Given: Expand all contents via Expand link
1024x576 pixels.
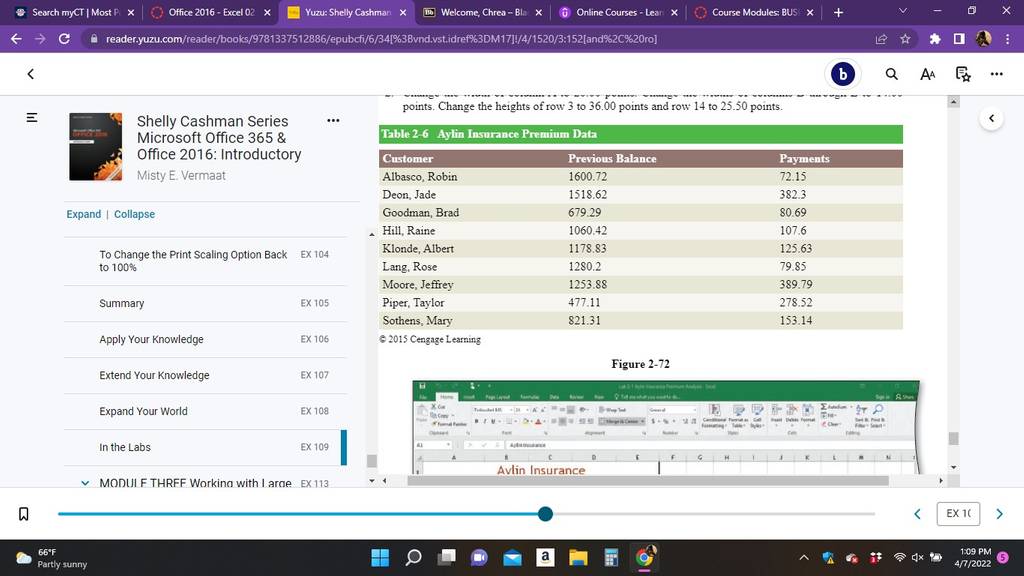Looking at the screenshot, I should click(84, 214).
